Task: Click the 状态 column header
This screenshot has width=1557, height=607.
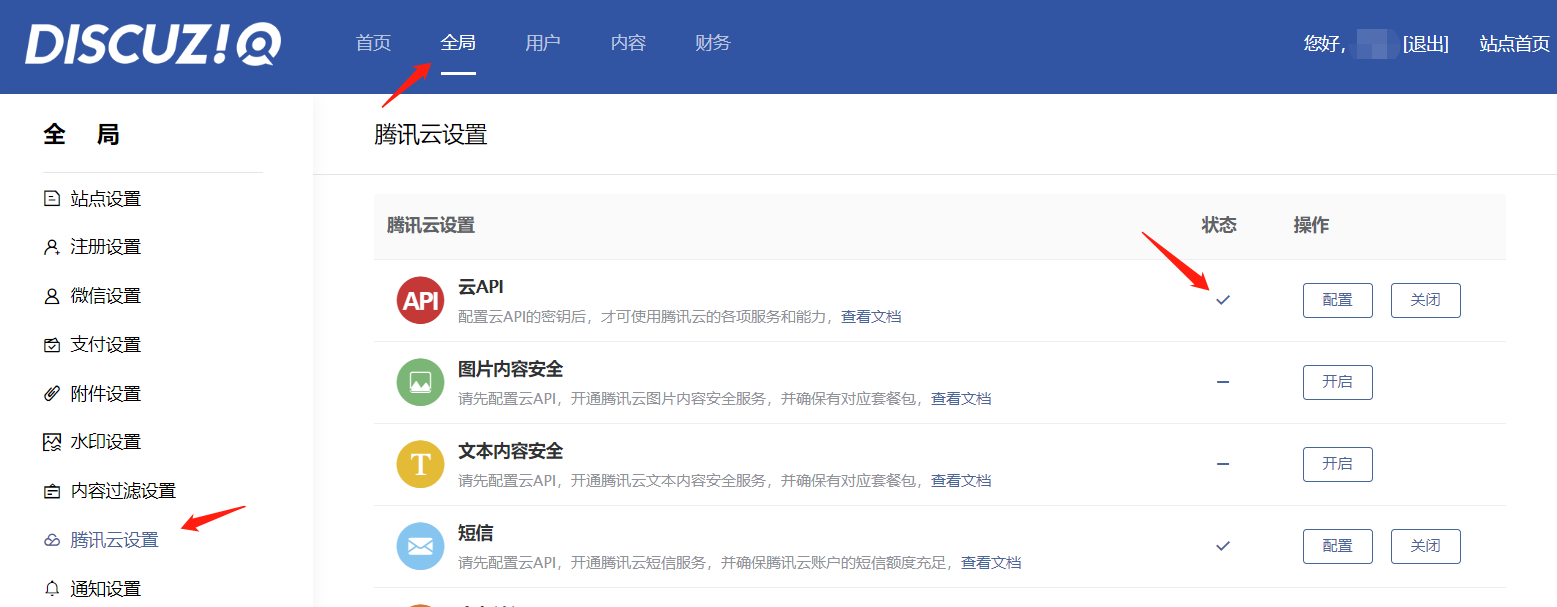Action: tap(1219, 225)
